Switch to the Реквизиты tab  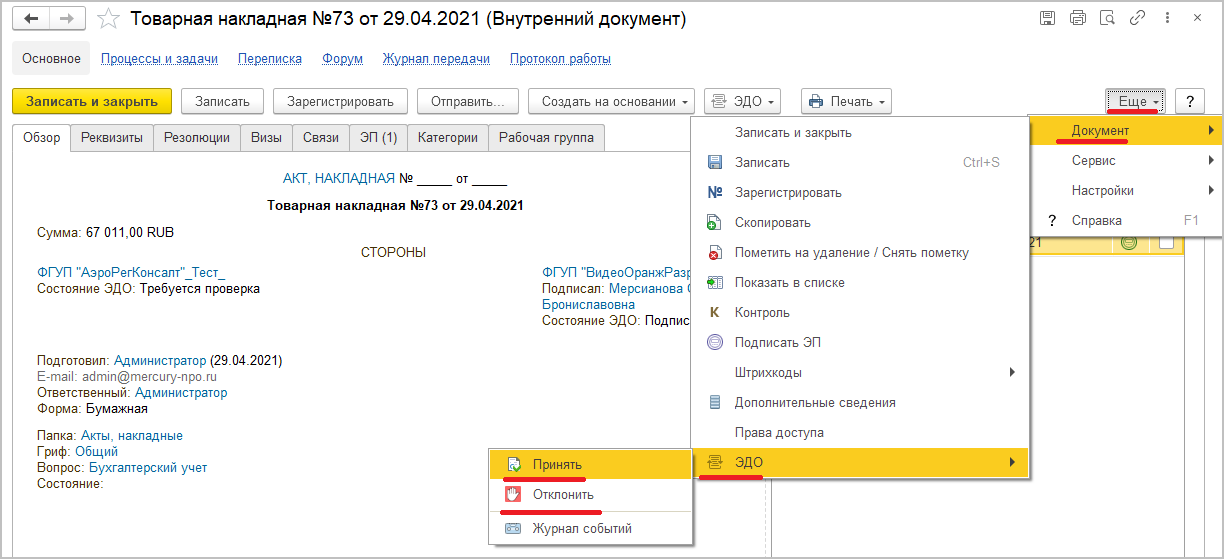[x=112, y=138]
